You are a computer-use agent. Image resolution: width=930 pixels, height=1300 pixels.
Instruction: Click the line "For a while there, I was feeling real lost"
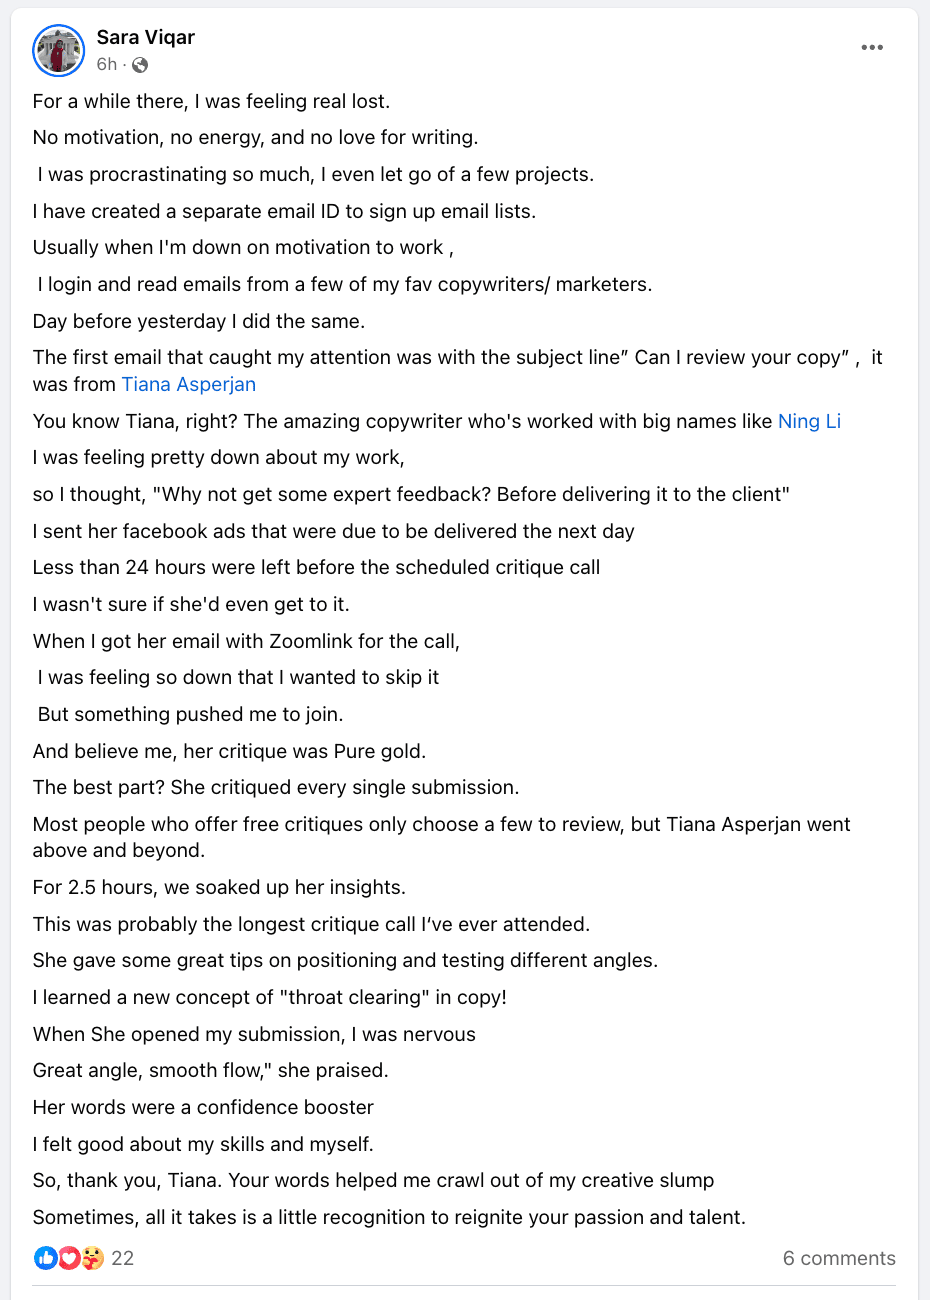tap(211, 101)
